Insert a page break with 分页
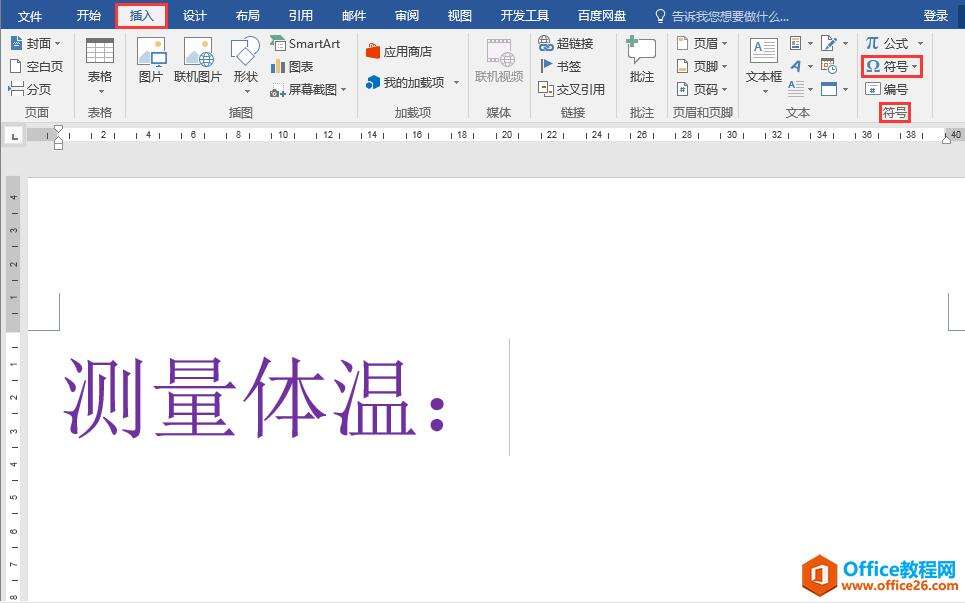The height and width of the screenshot is (603, 965). pyautogui.click(x=31, y=89)
